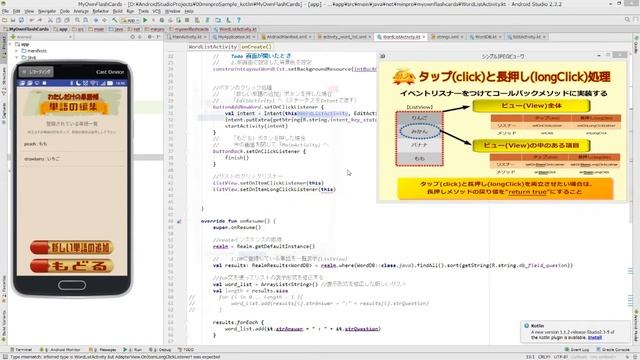Image resolution: width=640 pixels, height=360 pixels.
Task: Open the File menu
Action: 5,11
